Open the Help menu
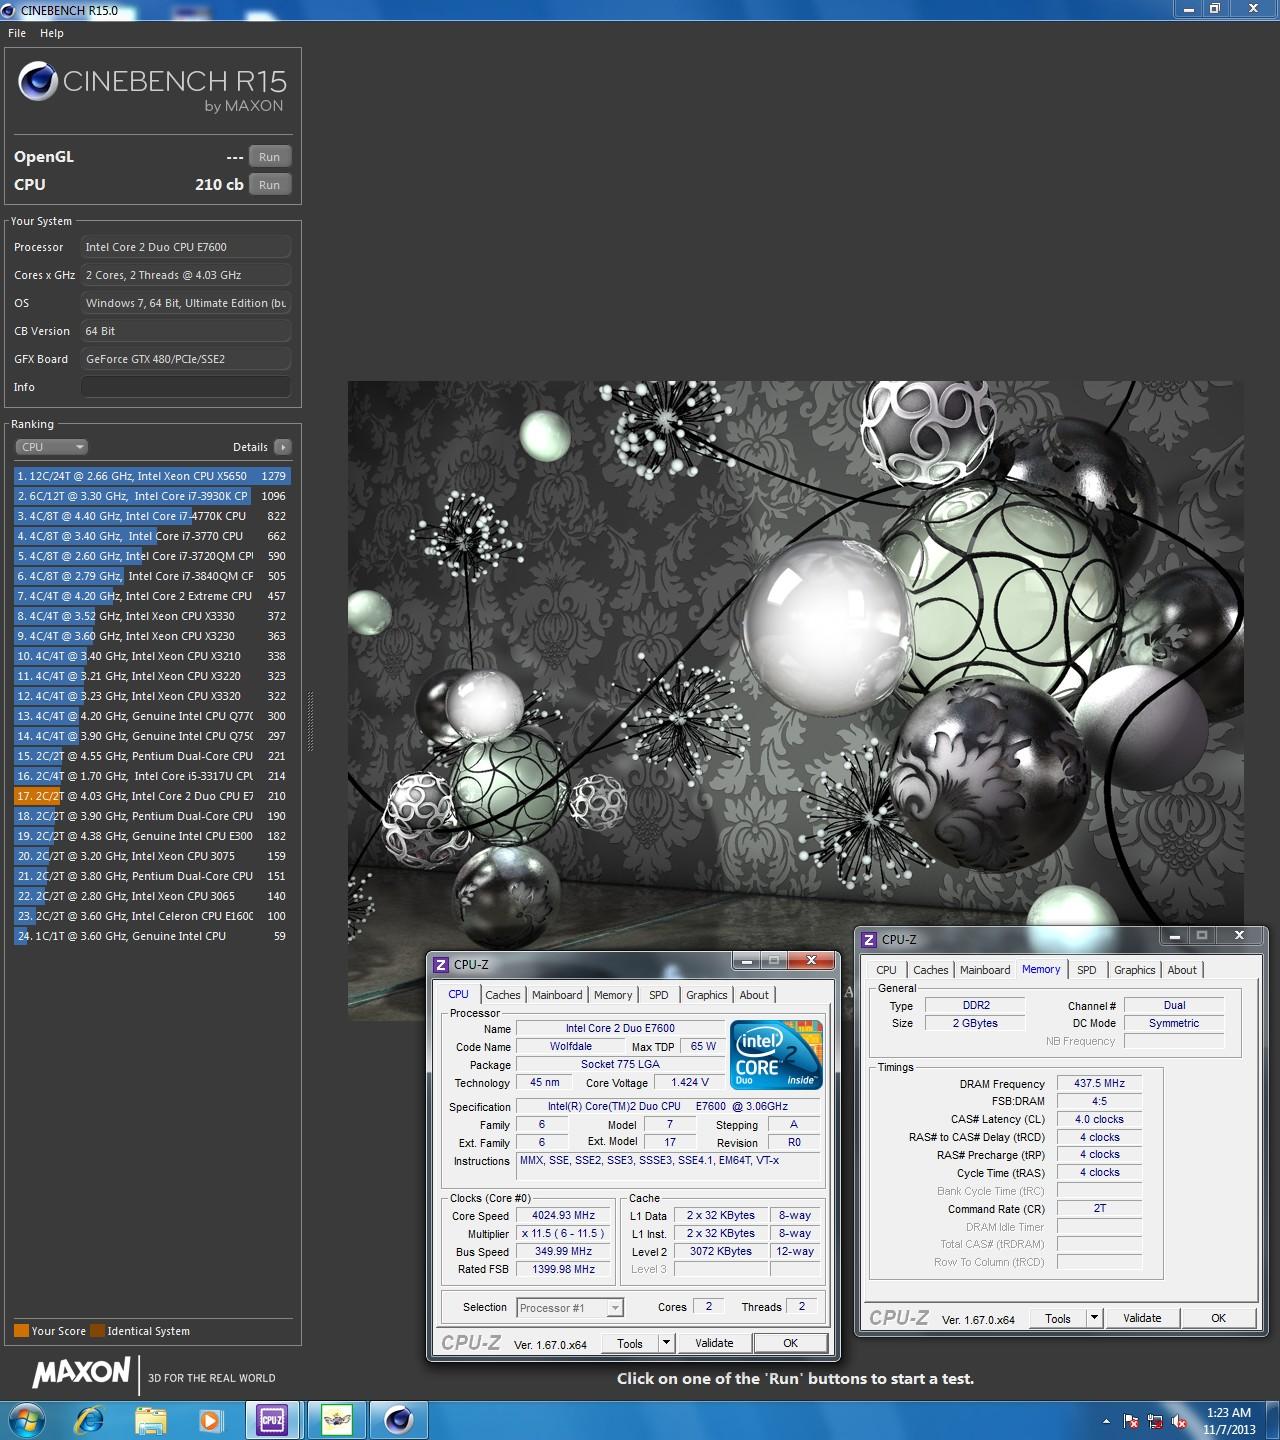The image size is (1280, 1440). point(52,33)
